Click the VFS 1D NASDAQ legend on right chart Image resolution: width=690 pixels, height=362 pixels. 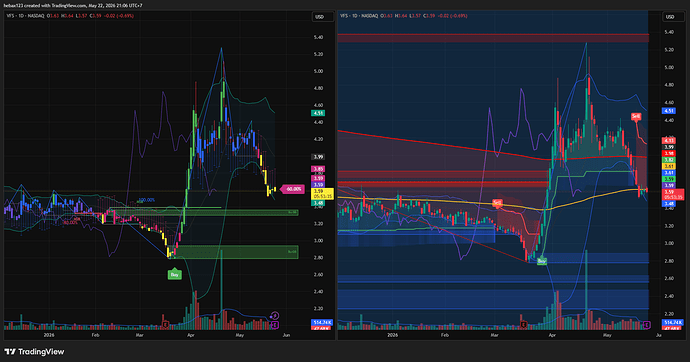[x=359, y=16]
